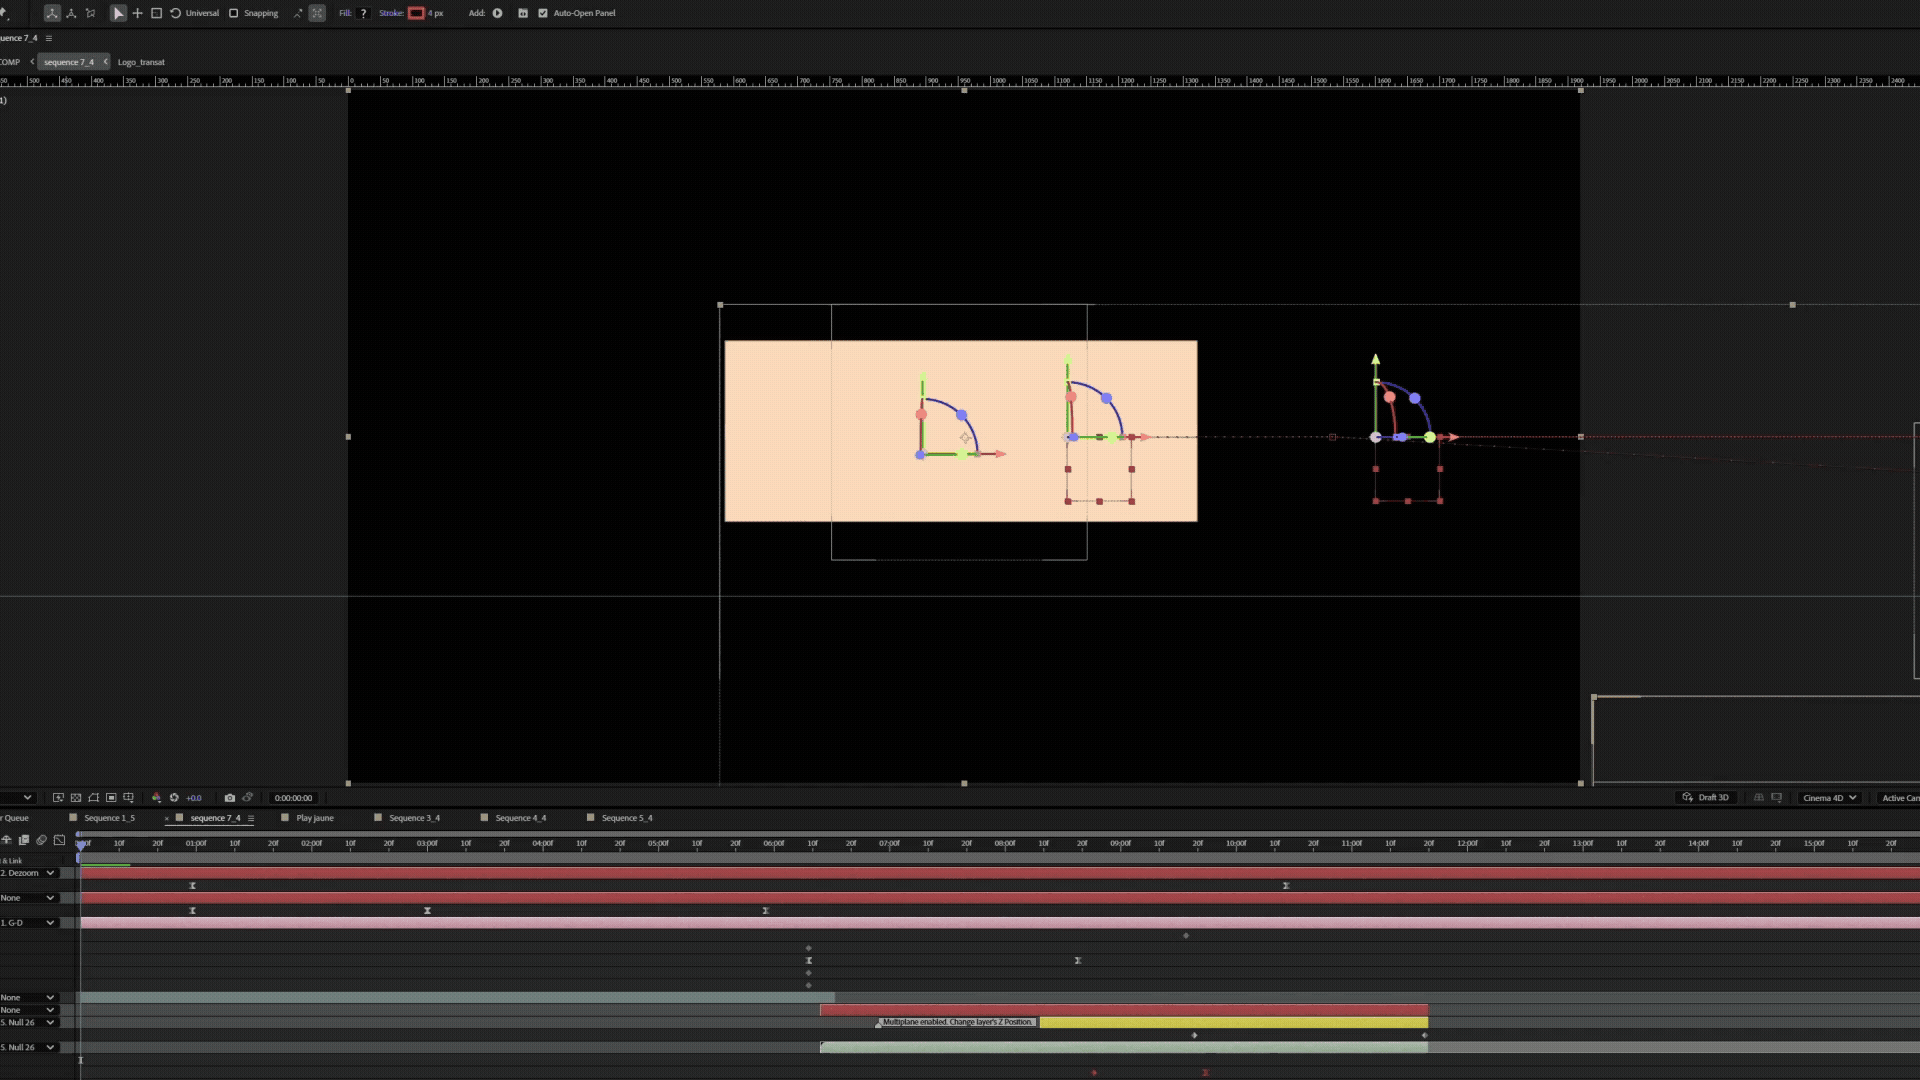
Task: Open the channel color management icon
Action: click(156, 798)
